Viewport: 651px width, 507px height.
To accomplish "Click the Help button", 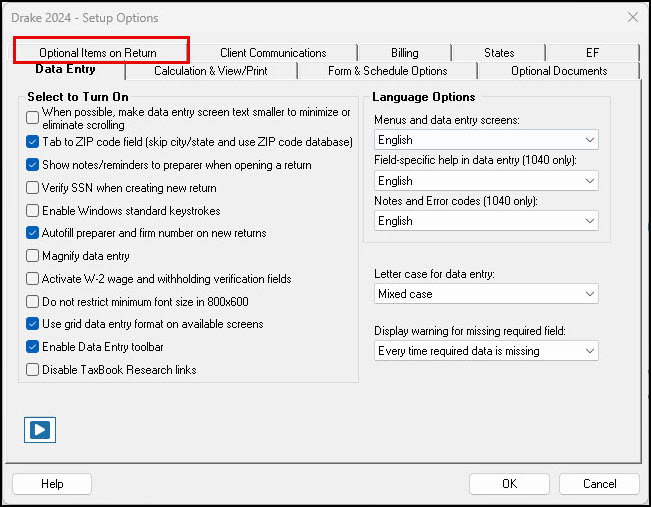I will tap(52, 484).
